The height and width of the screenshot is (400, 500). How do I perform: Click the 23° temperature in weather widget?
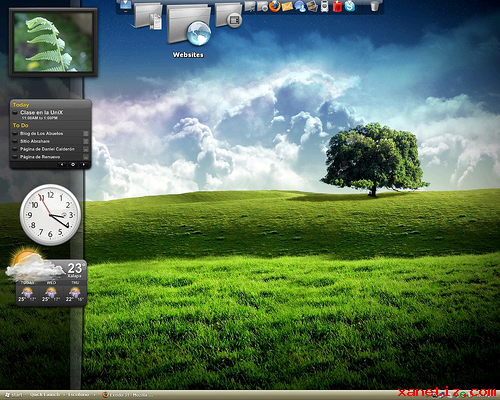pos(76,268)
